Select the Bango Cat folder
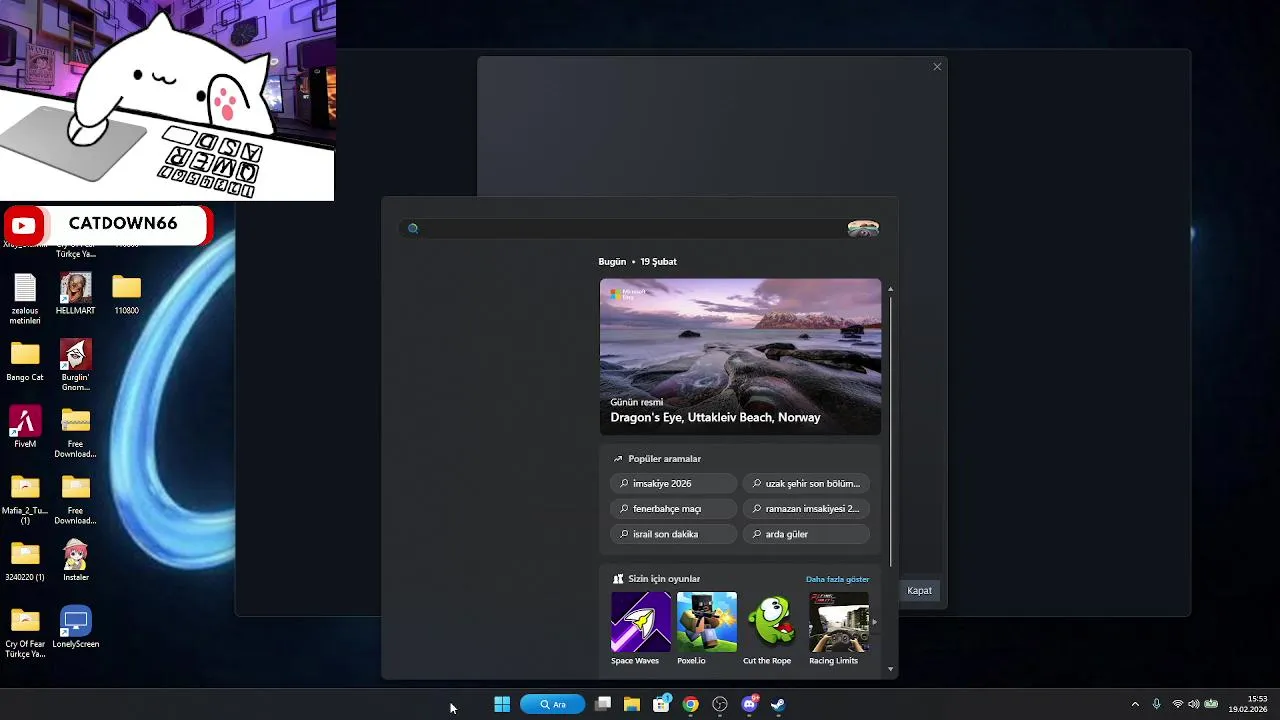The image size is (1280, 720). (x=25, y=361)
